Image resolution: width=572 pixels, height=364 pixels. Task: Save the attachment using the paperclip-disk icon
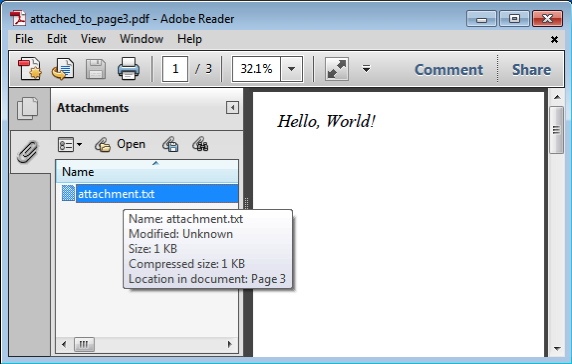[x=170, y=144]
